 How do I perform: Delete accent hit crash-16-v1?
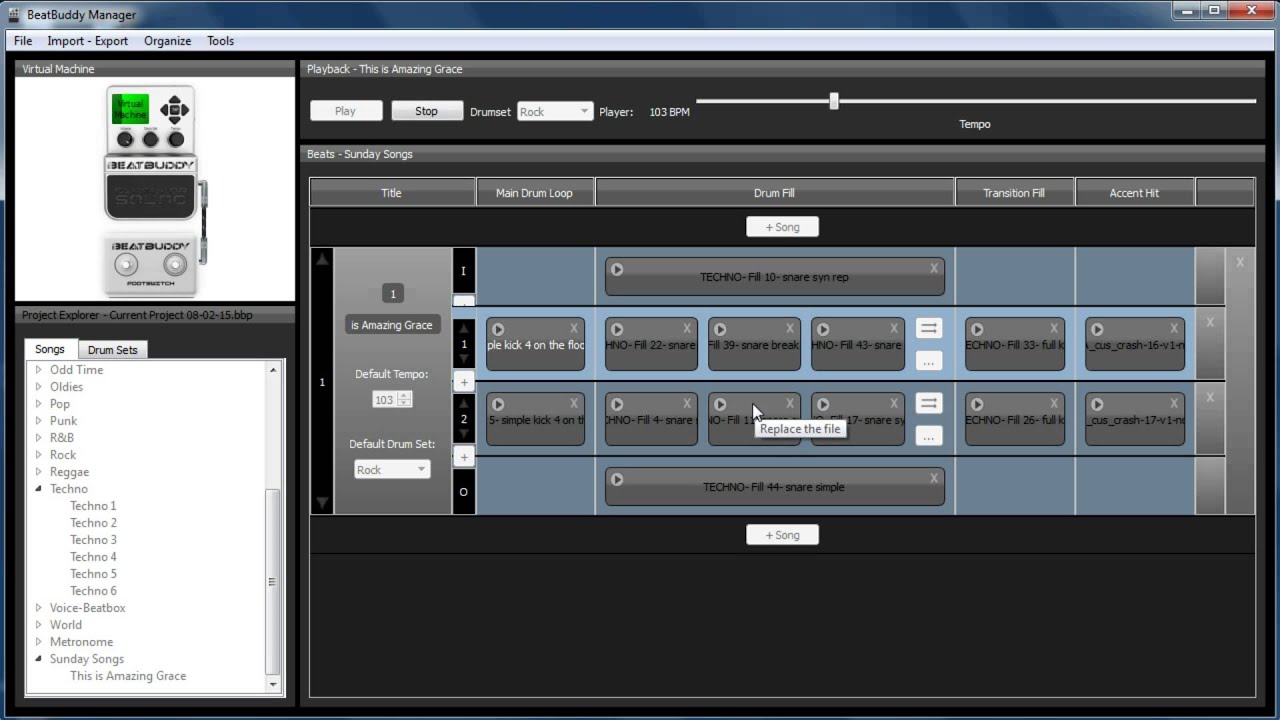[1174, 328]
